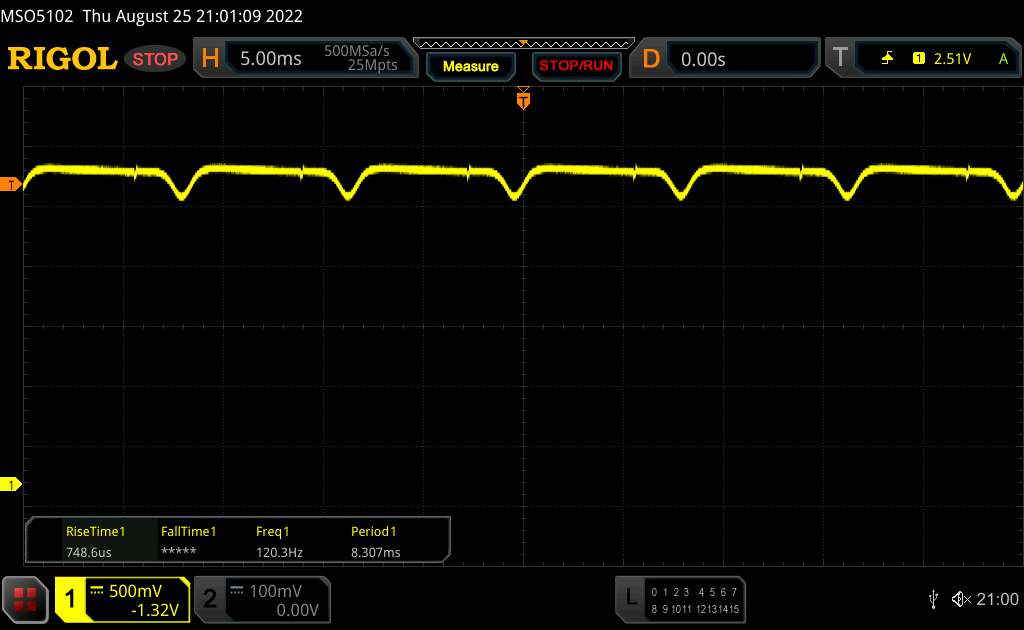Screen dimensions: 1024x630
Task: Toggle channel 2 button
Action: [x=210, y=599]
